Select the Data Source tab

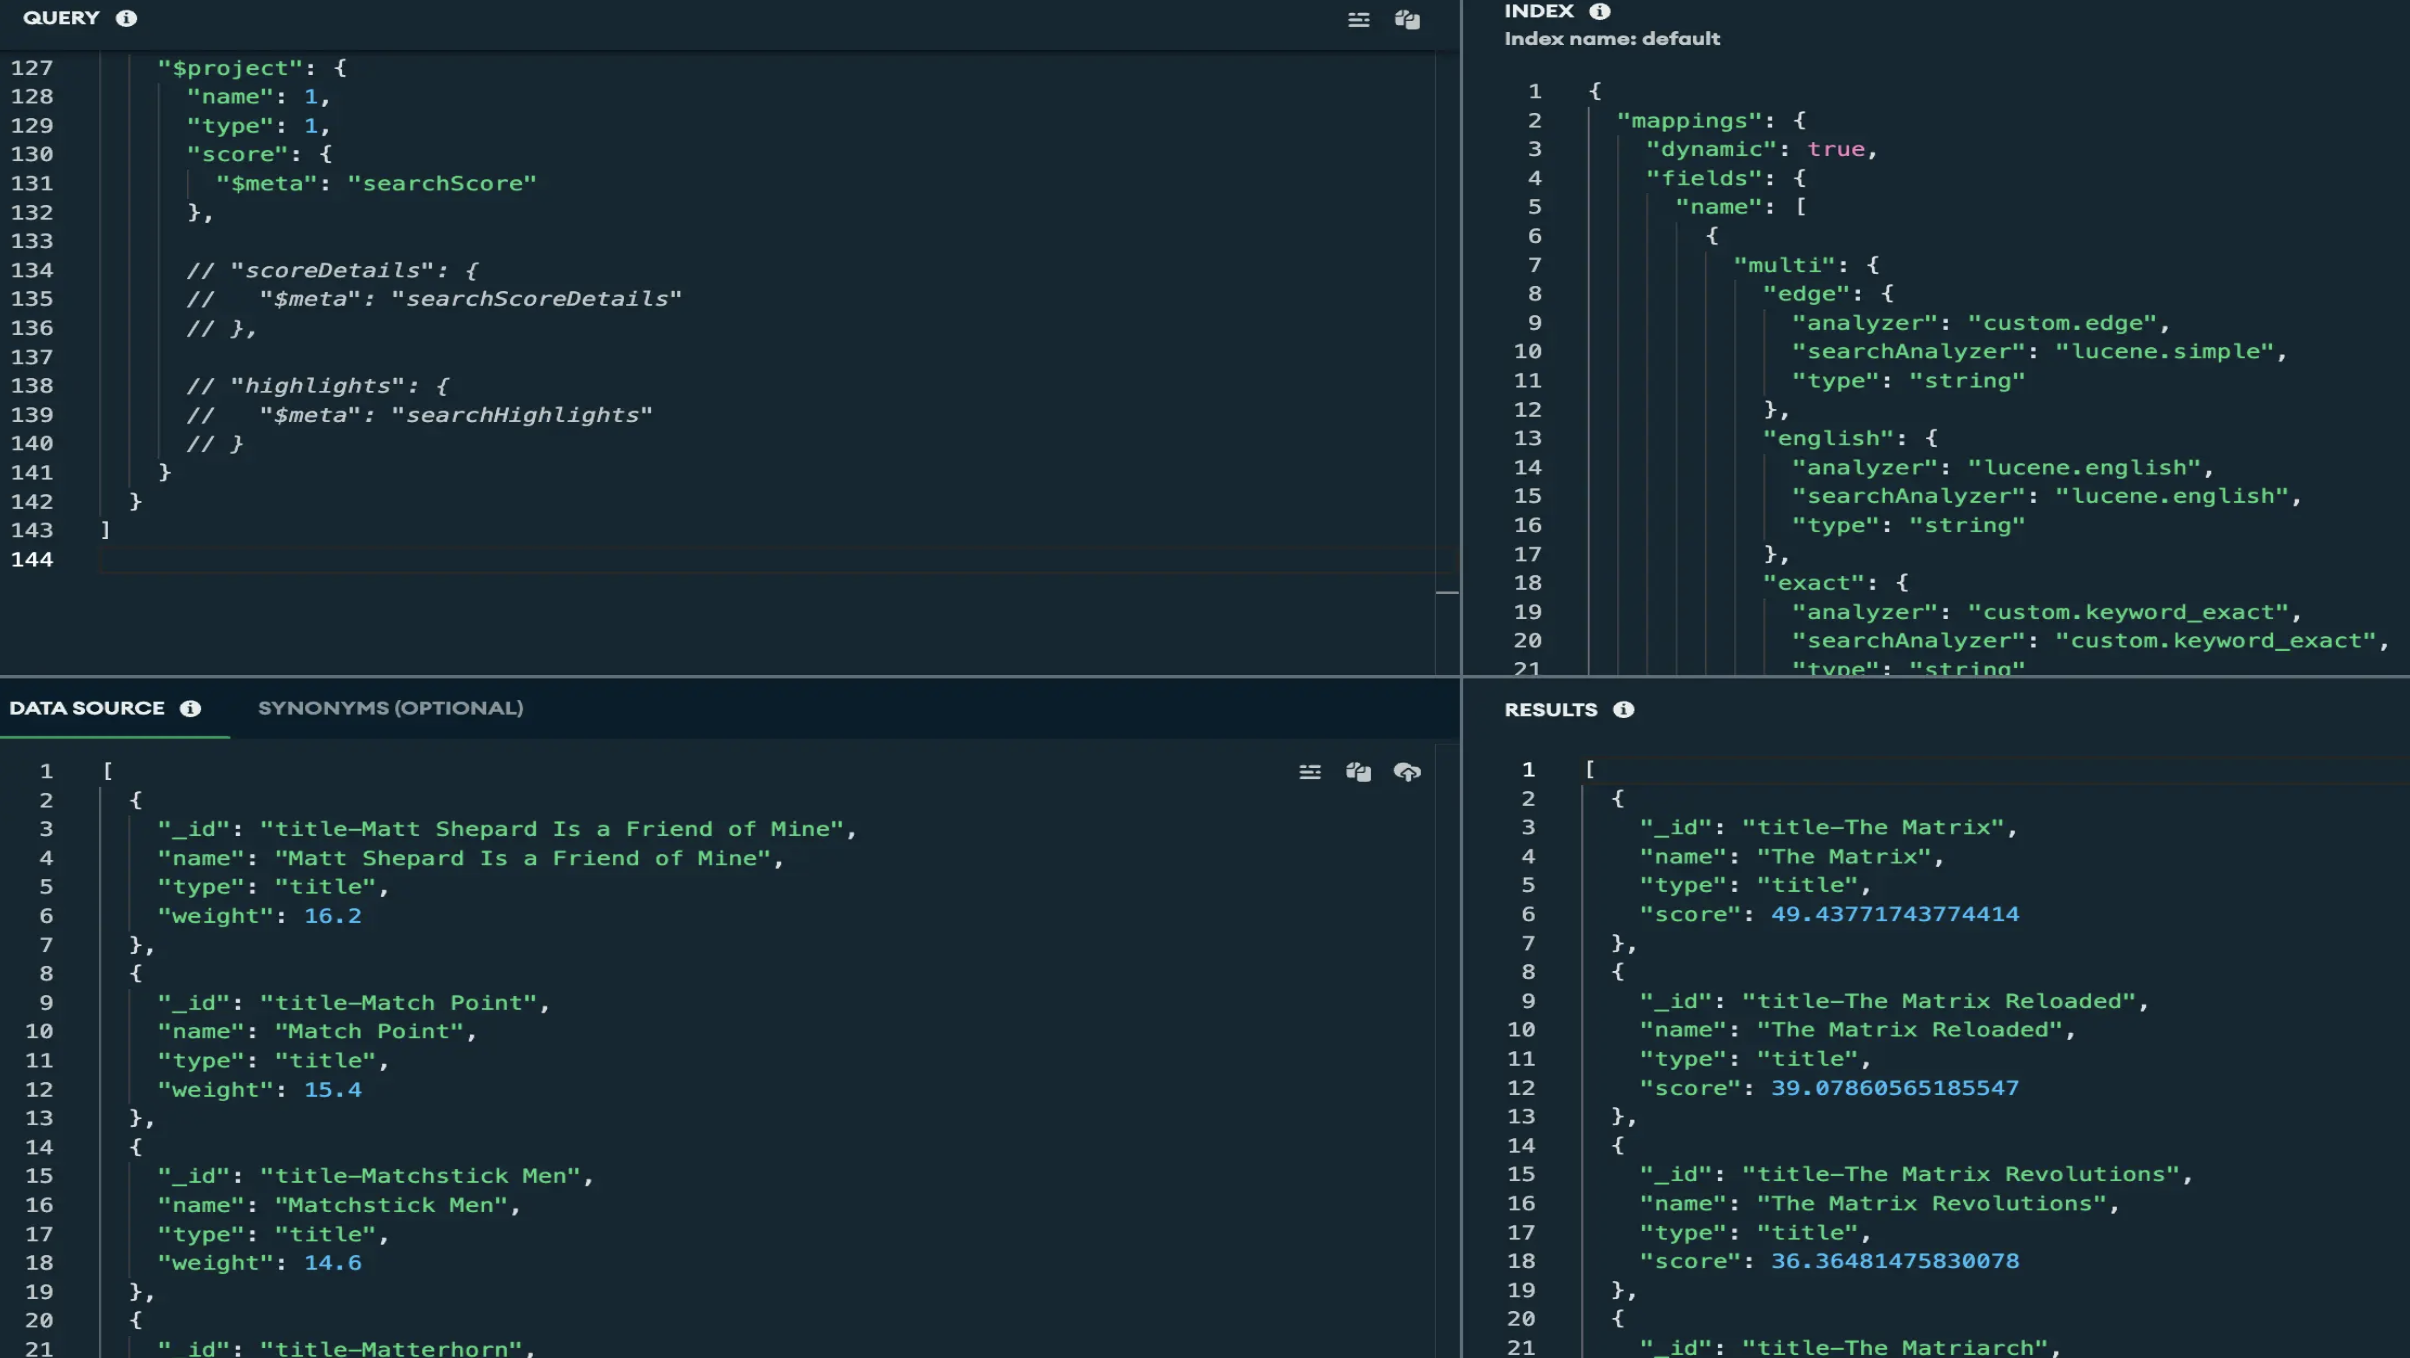pos(87,708)
